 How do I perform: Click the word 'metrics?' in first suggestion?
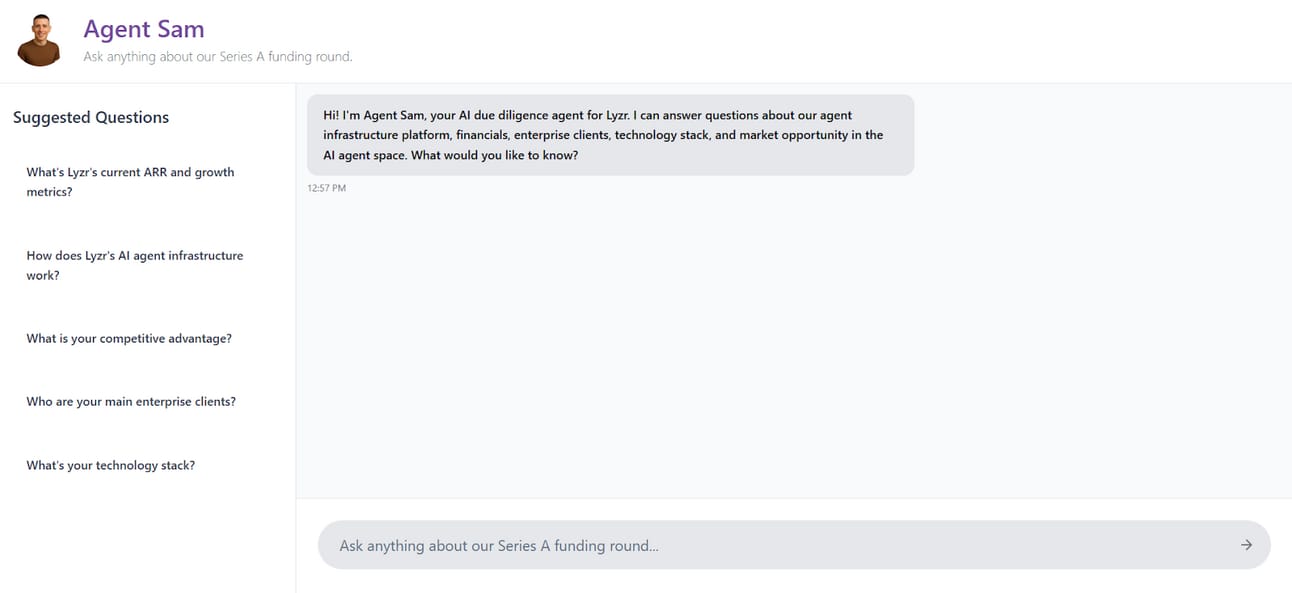[49, 192]
